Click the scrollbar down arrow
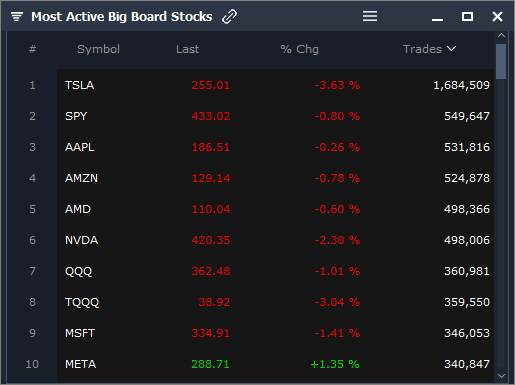The height and width of the screenshot is (385, 515). 501,376
